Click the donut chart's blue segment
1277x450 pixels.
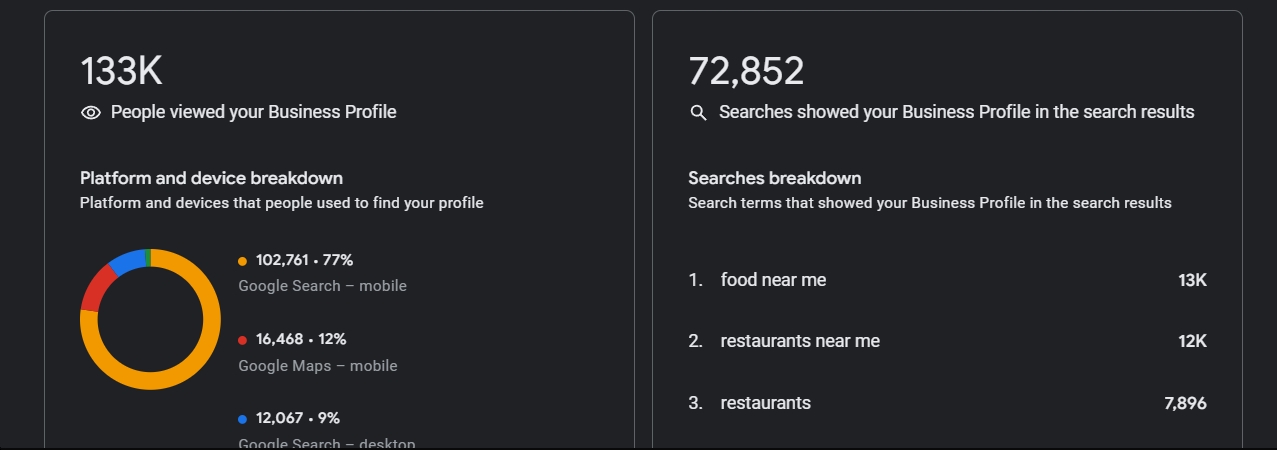pos(125,262)
